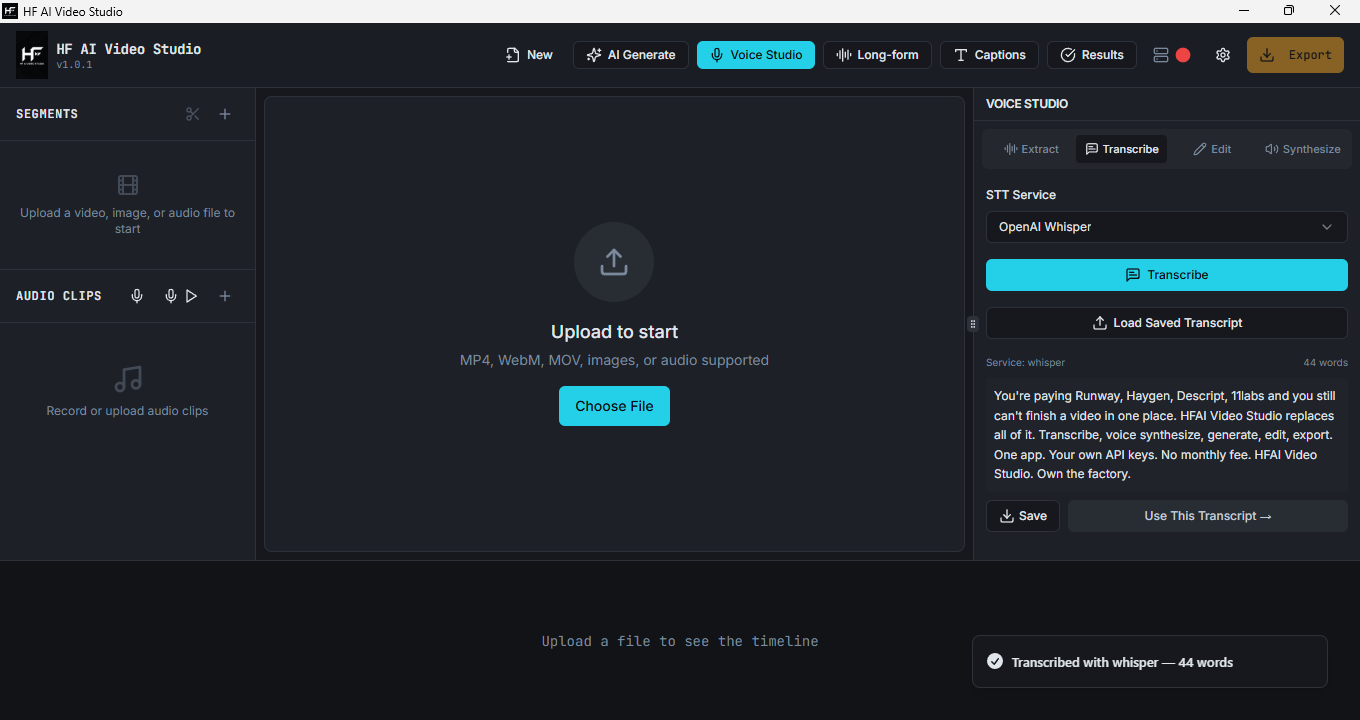Click the 'Transcribed with whisper' toast notification
This screenshot has width=1360, height=720.
pyautogui.click(x=1150, y=662)
